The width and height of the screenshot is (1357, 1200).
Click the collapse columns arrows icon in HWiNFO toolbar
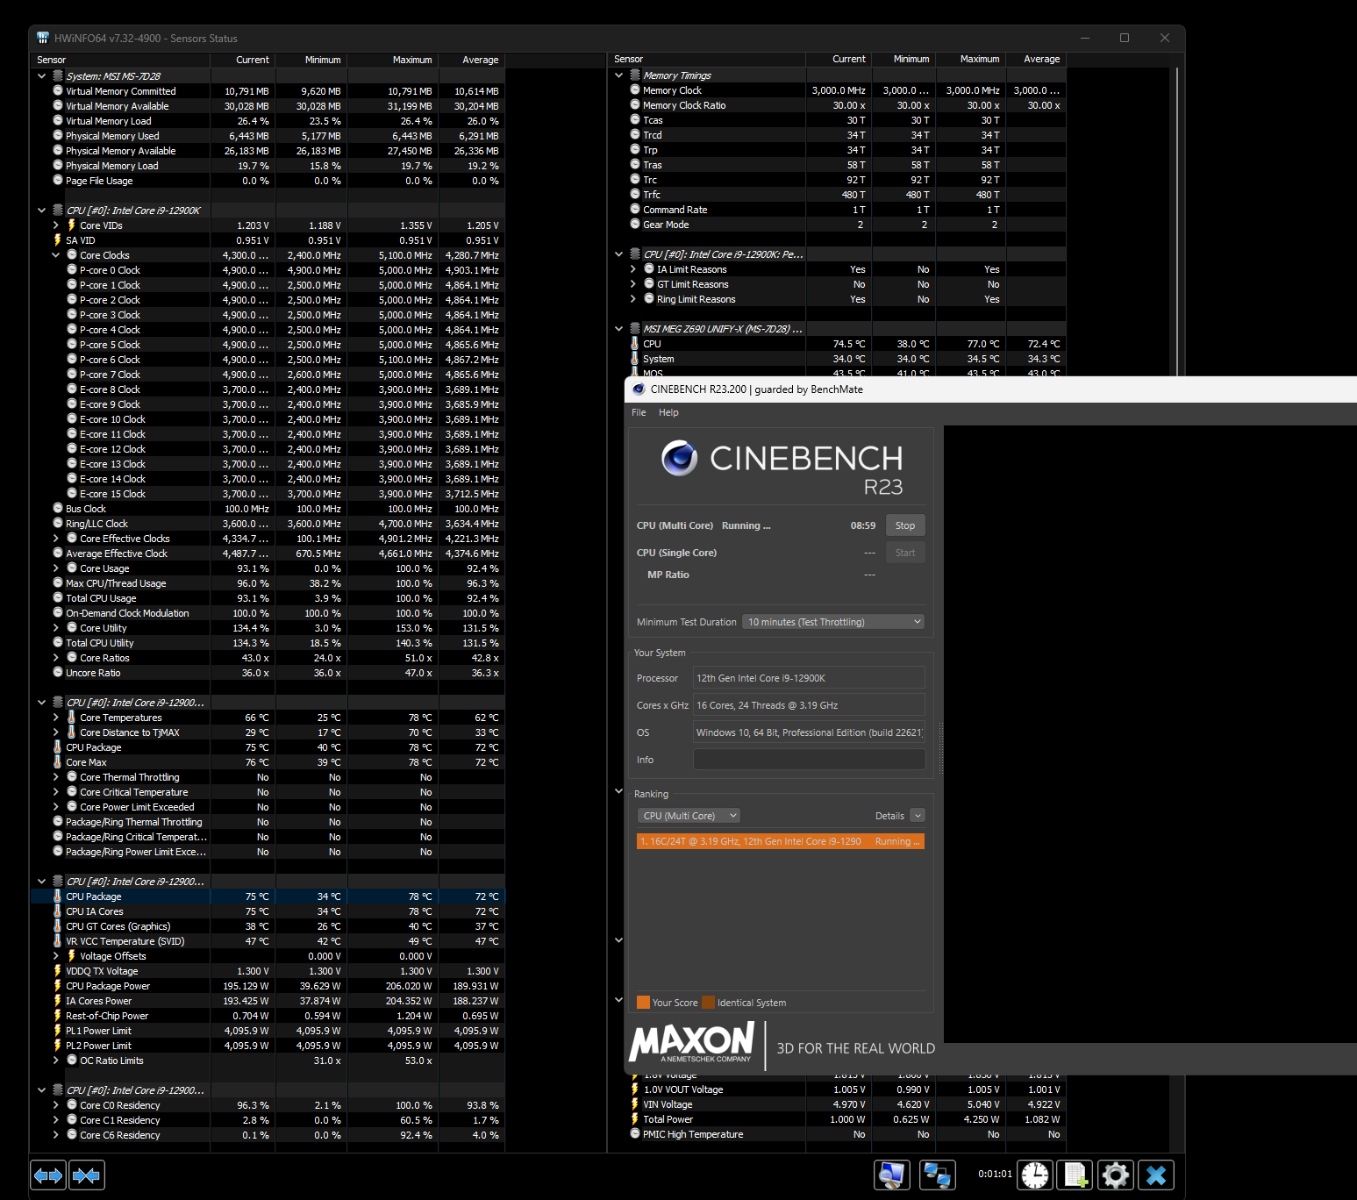click(86, 1175)
